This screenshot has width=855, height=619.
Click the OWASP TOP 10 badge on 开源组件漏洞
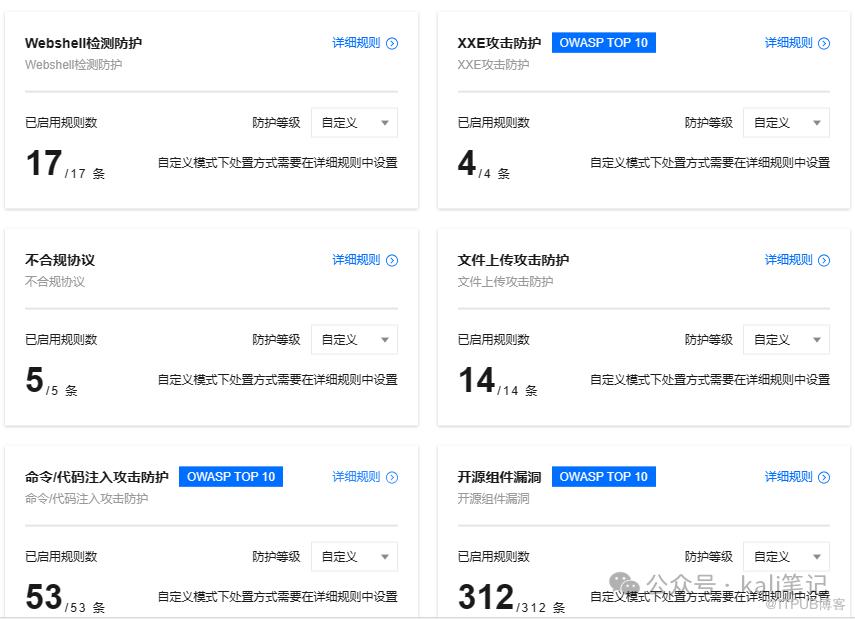603,477
